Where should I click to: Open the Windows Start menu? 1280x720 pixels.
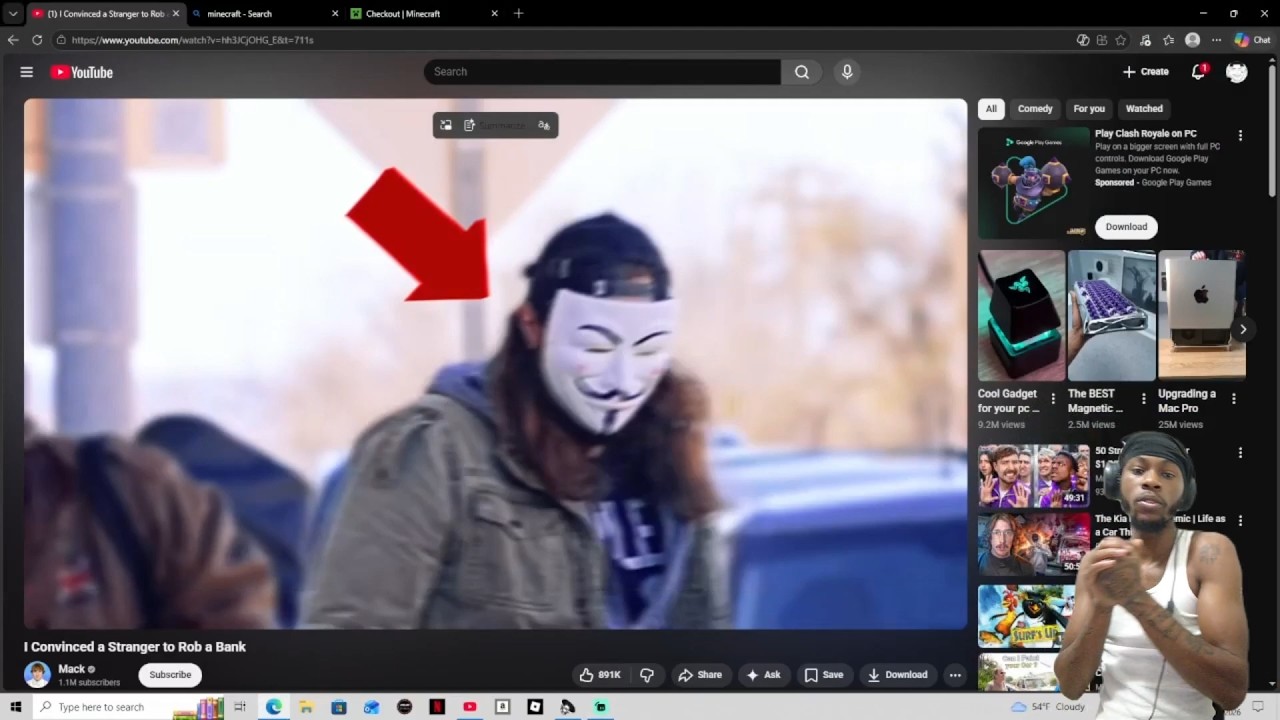pos(15,707)
